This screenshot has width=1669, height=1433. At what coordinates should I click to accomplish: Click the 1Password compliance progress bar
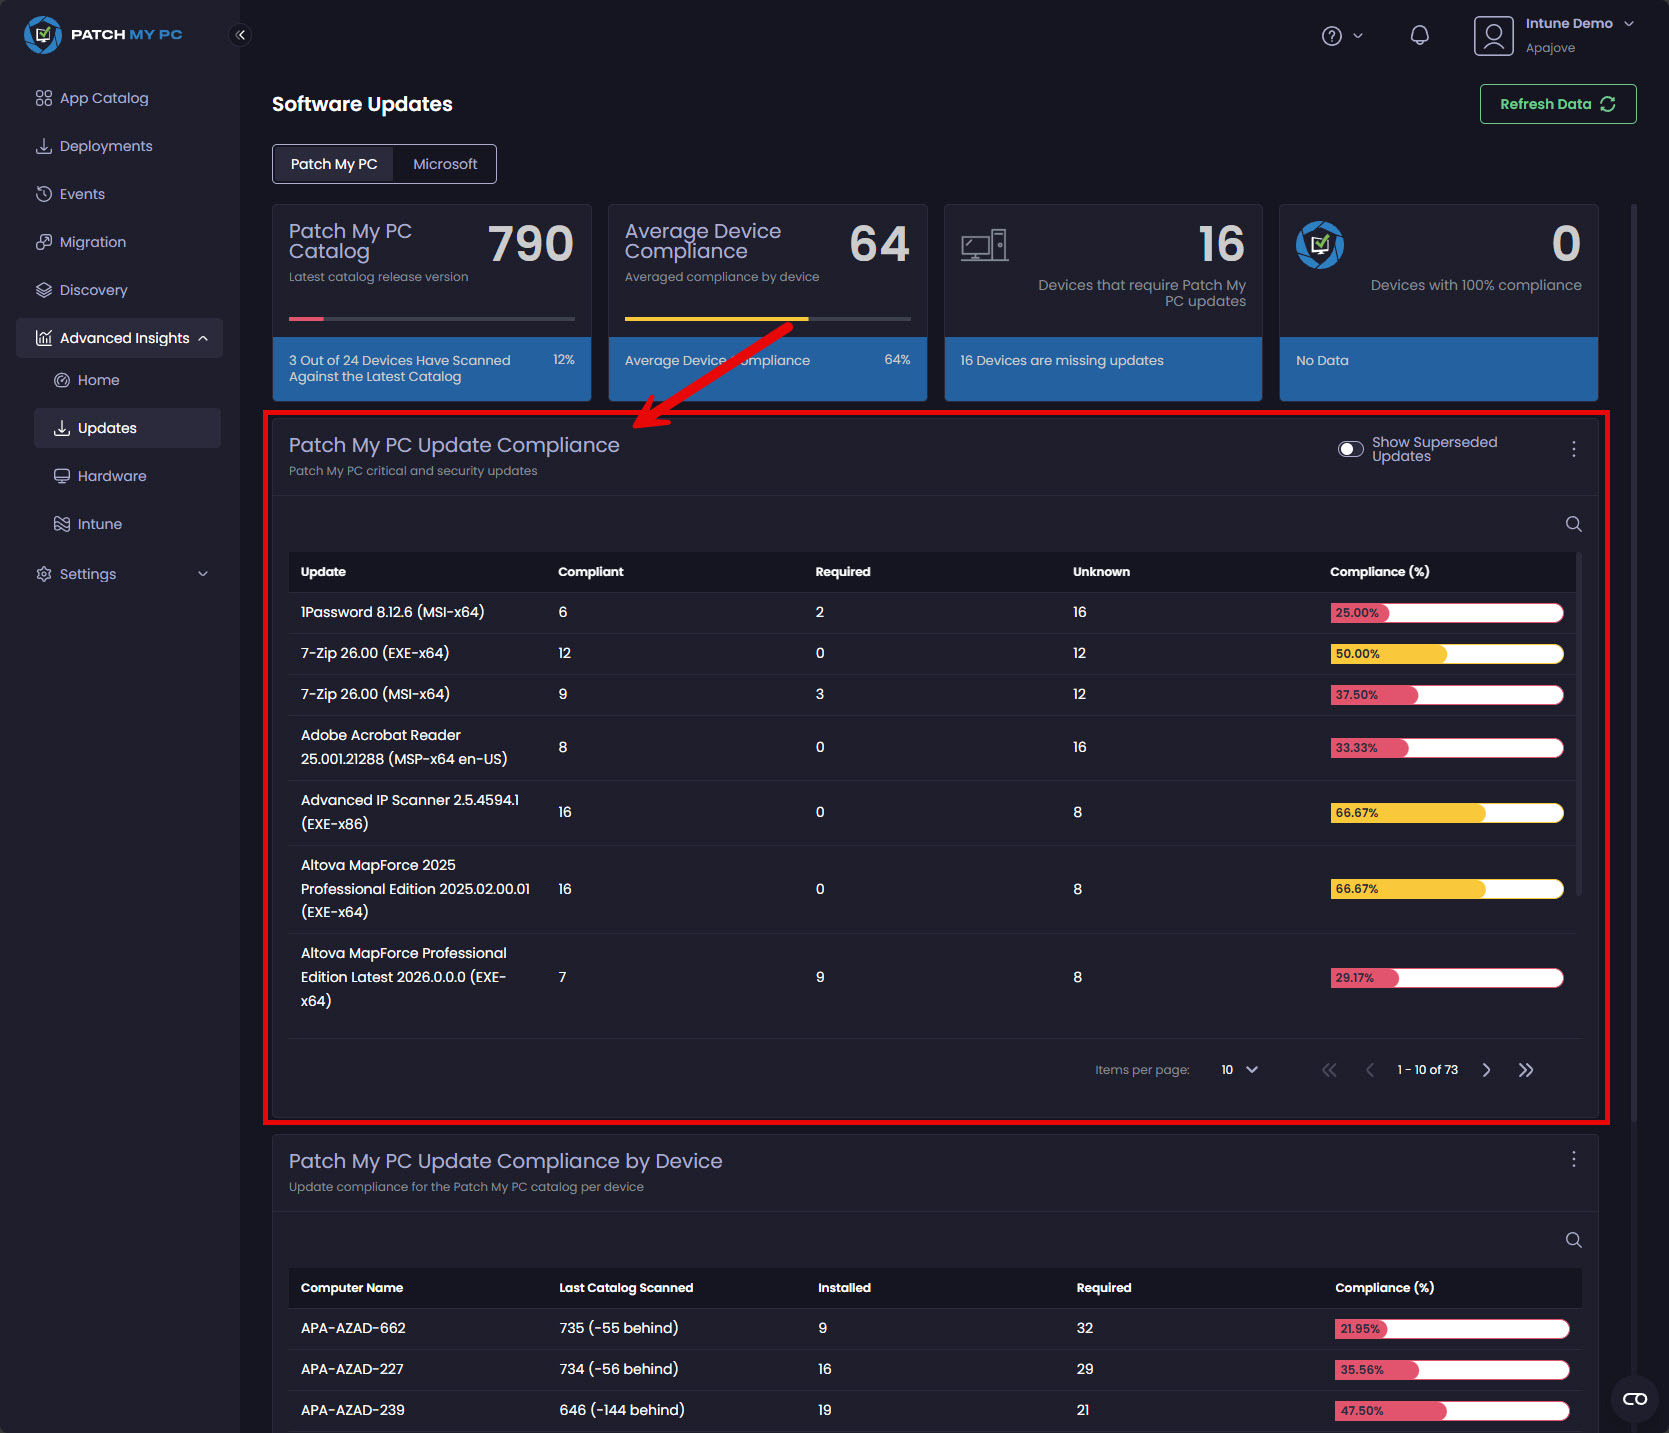1446,613
